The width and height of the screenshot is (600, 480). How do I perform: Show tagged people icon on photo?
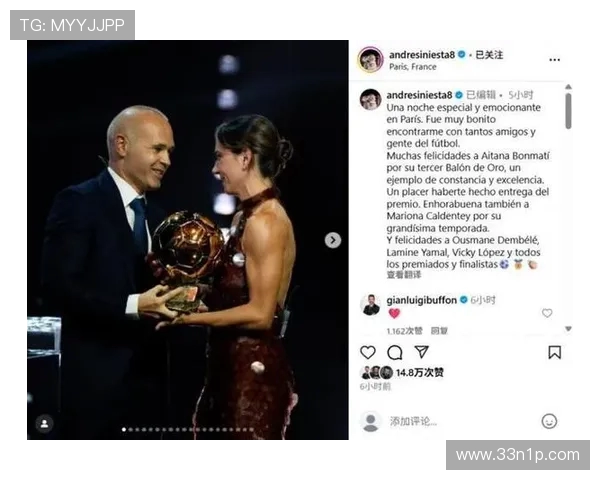44,423
